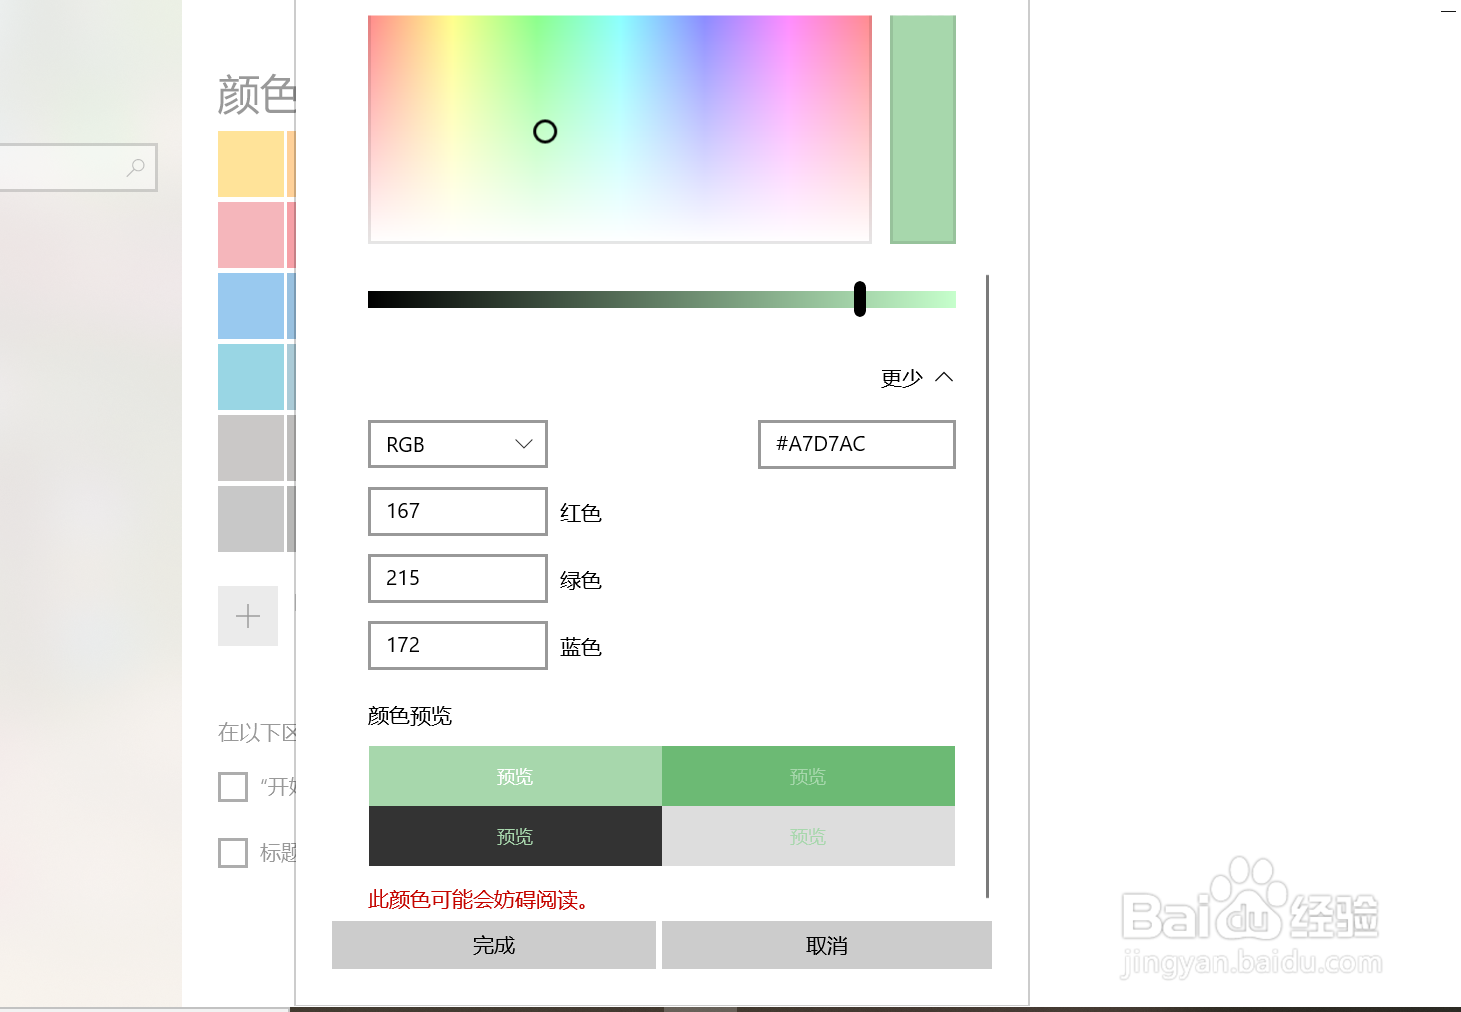Toggle the "开始" checkbox in settings
This screenshot has height=1012, width=1461.
(233, 787)
